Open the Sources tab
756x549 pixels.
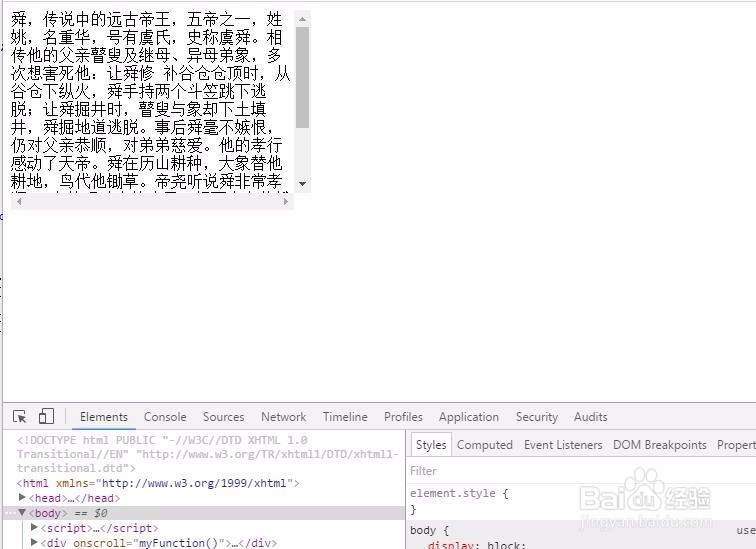(223, 416)
